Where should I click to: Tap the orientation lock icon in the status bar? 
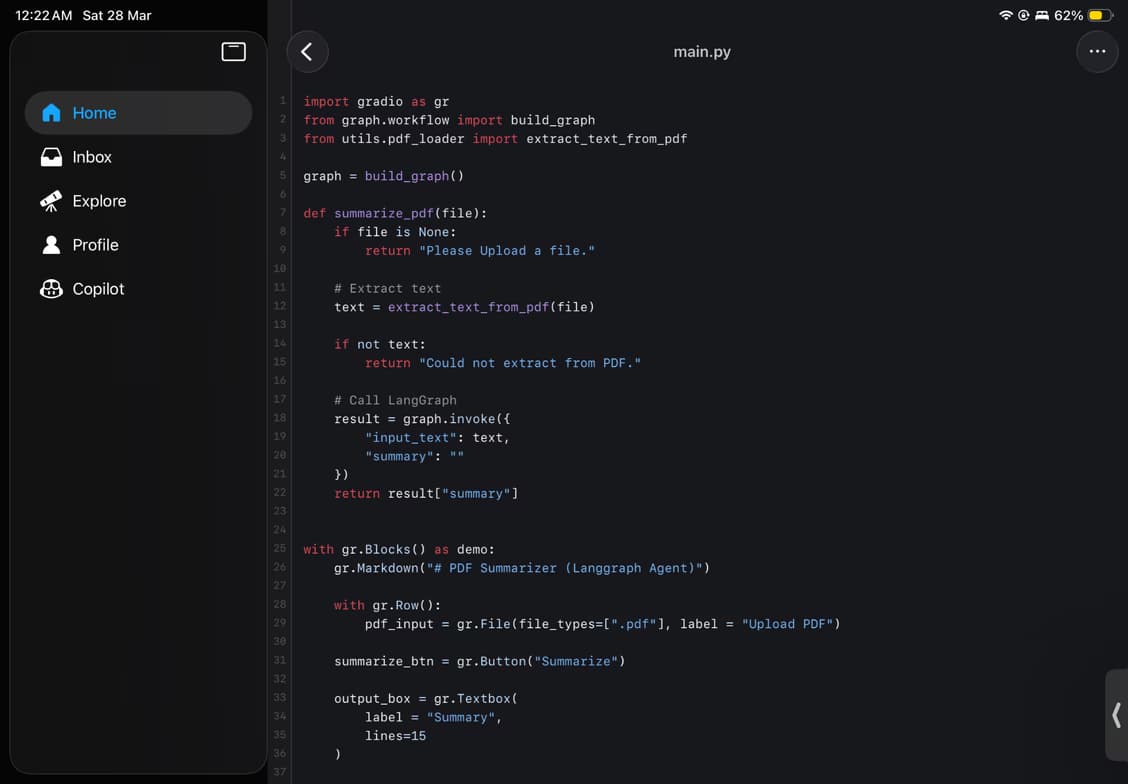tap(1023, 15)
